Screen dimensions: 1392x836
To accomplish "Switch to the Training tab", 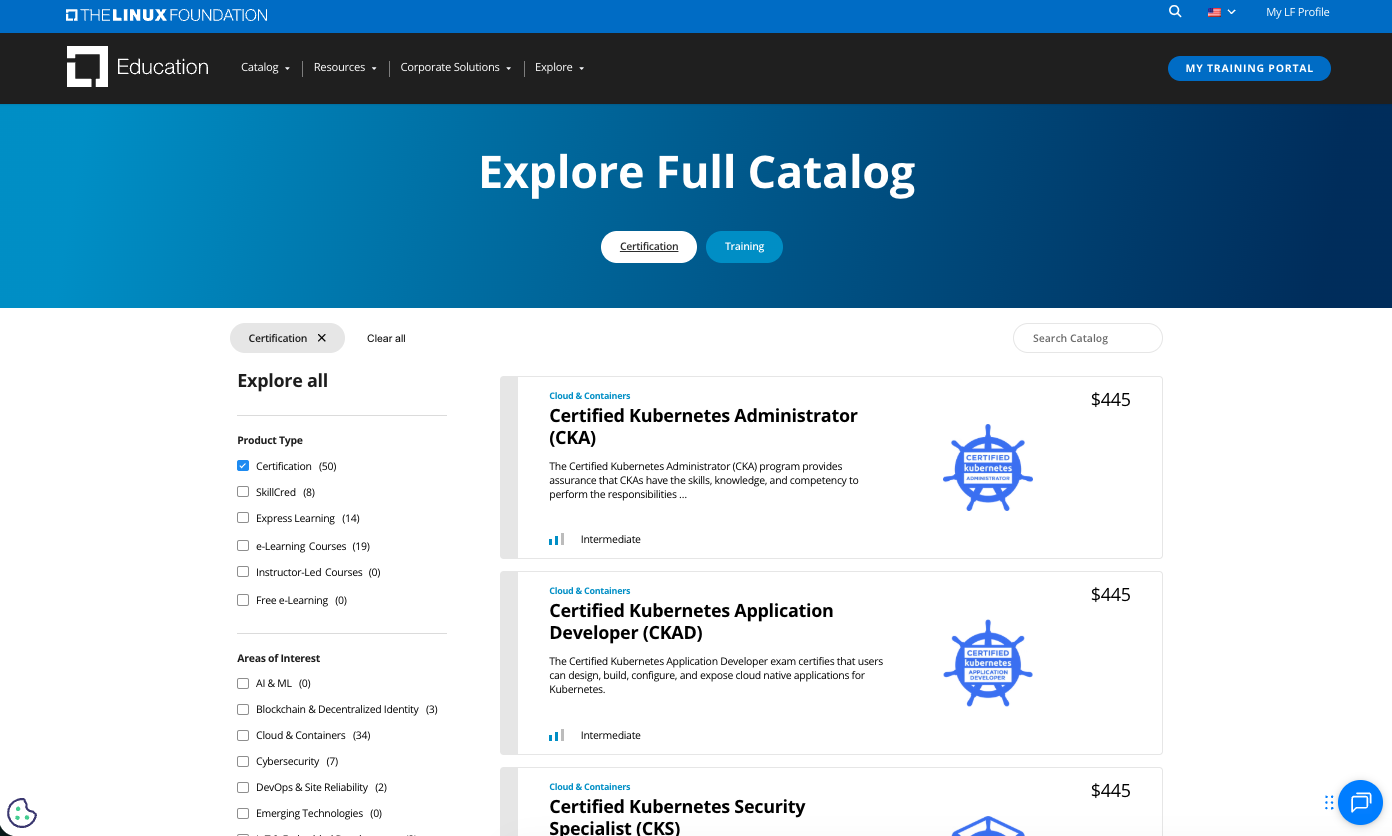I will [744, 247].
